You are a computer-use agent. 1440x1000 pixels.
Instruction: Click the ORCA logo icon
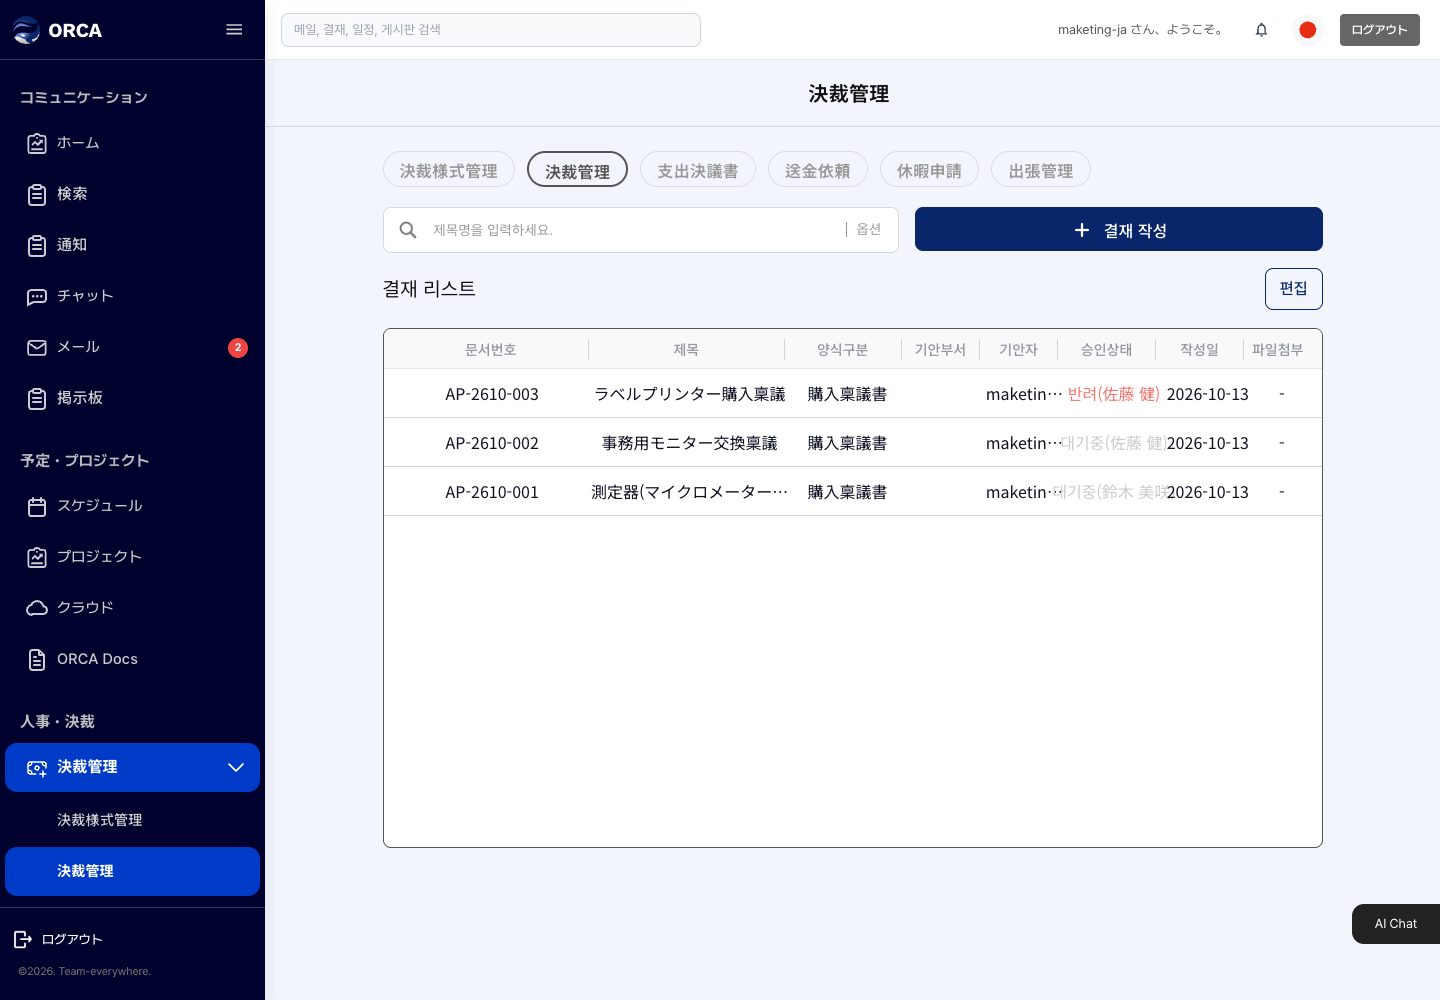tap(27, 30)
